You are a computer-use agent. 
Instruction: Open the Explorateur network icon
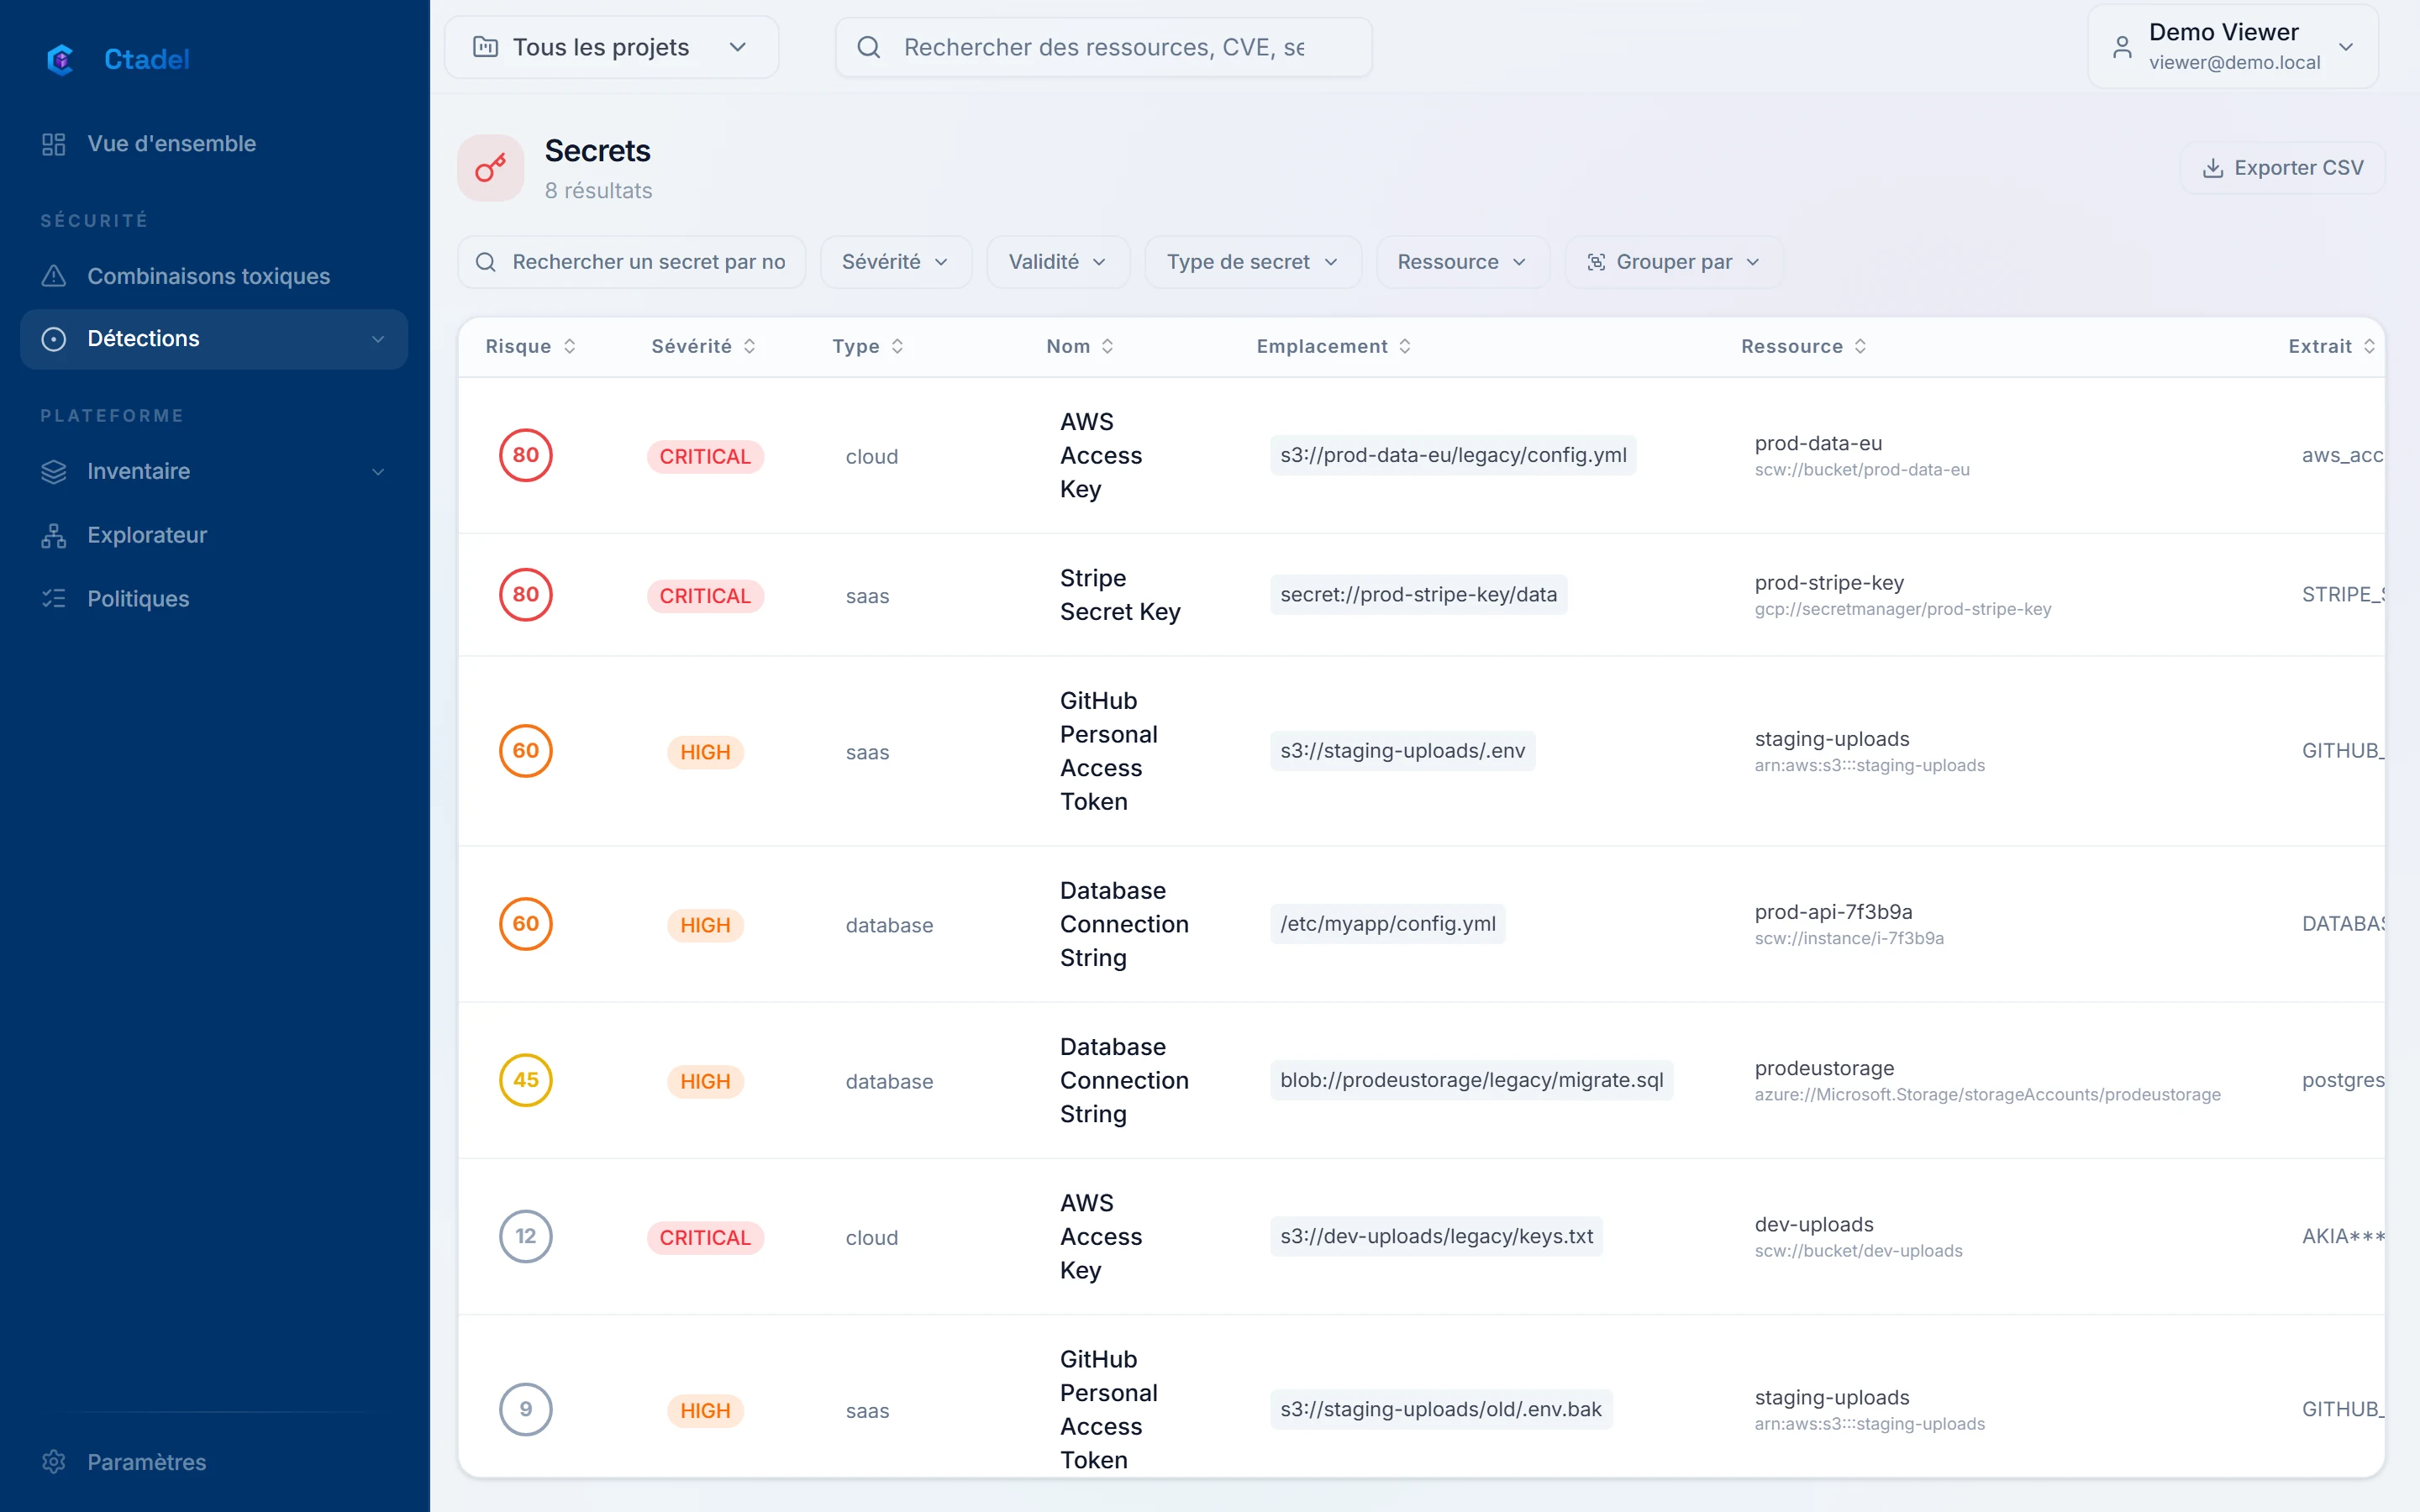pos(54,535)
